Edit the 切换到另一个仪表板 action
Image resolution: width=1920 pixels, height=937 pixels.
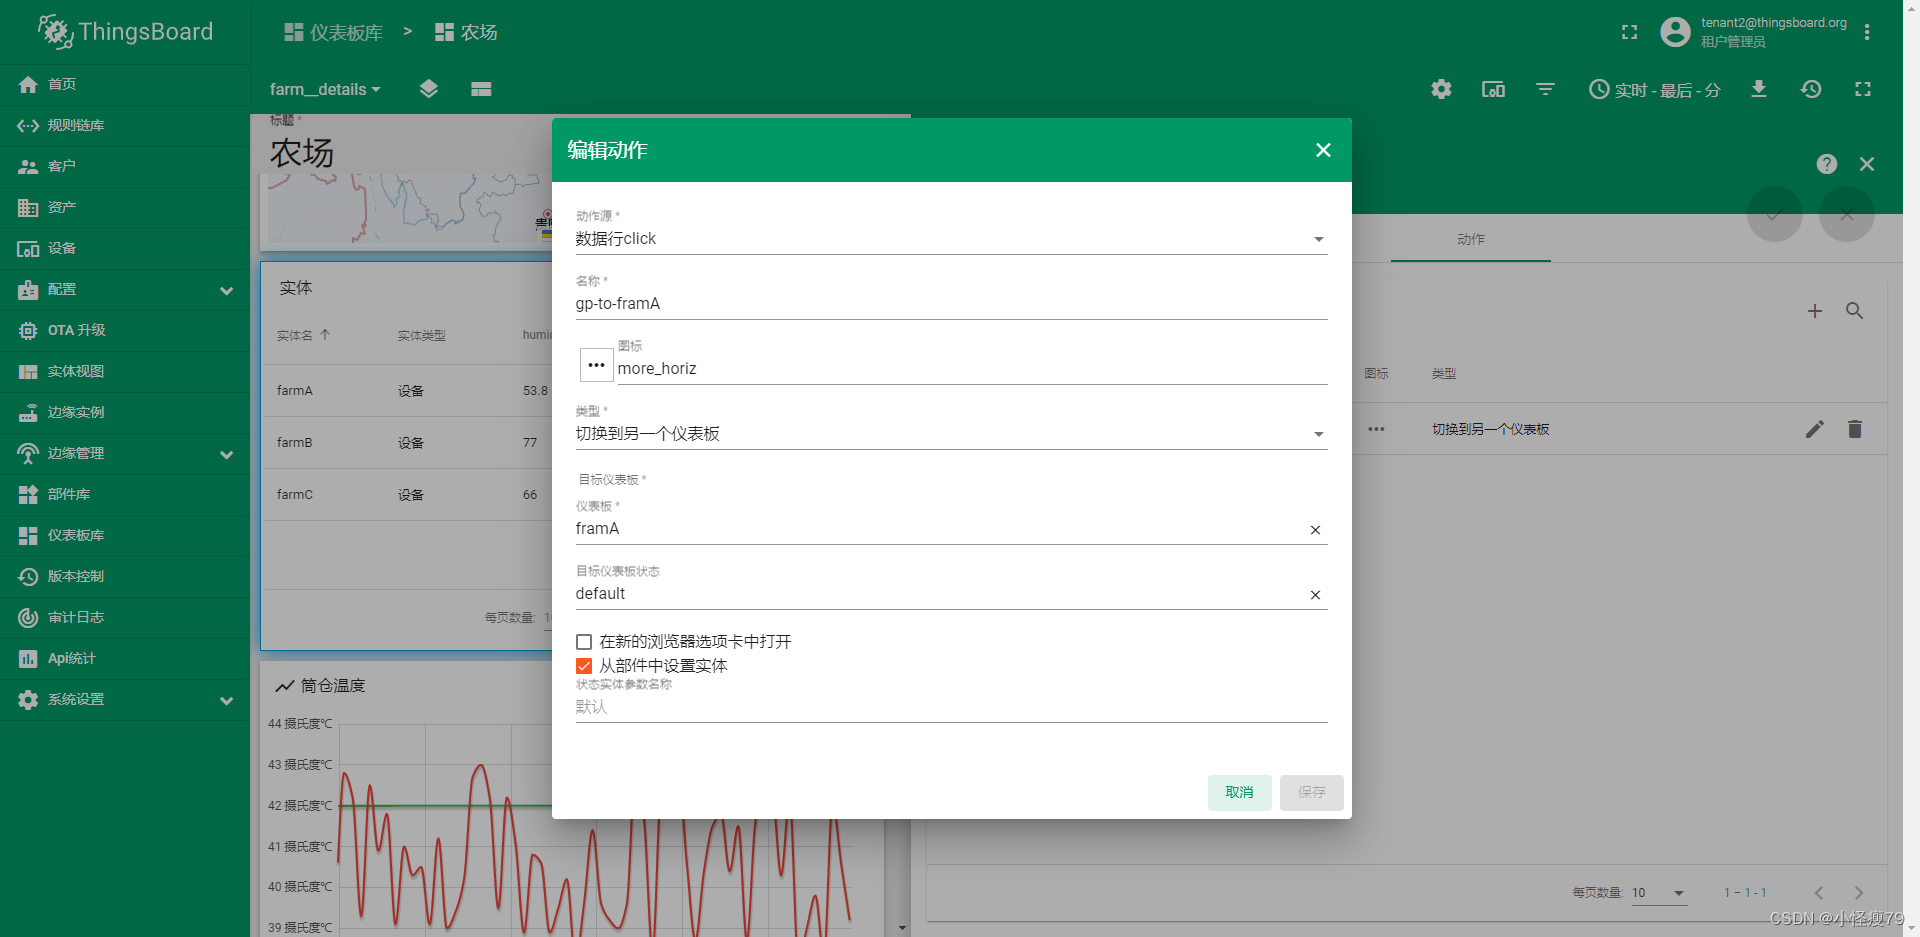click(x=1815, y=429)
